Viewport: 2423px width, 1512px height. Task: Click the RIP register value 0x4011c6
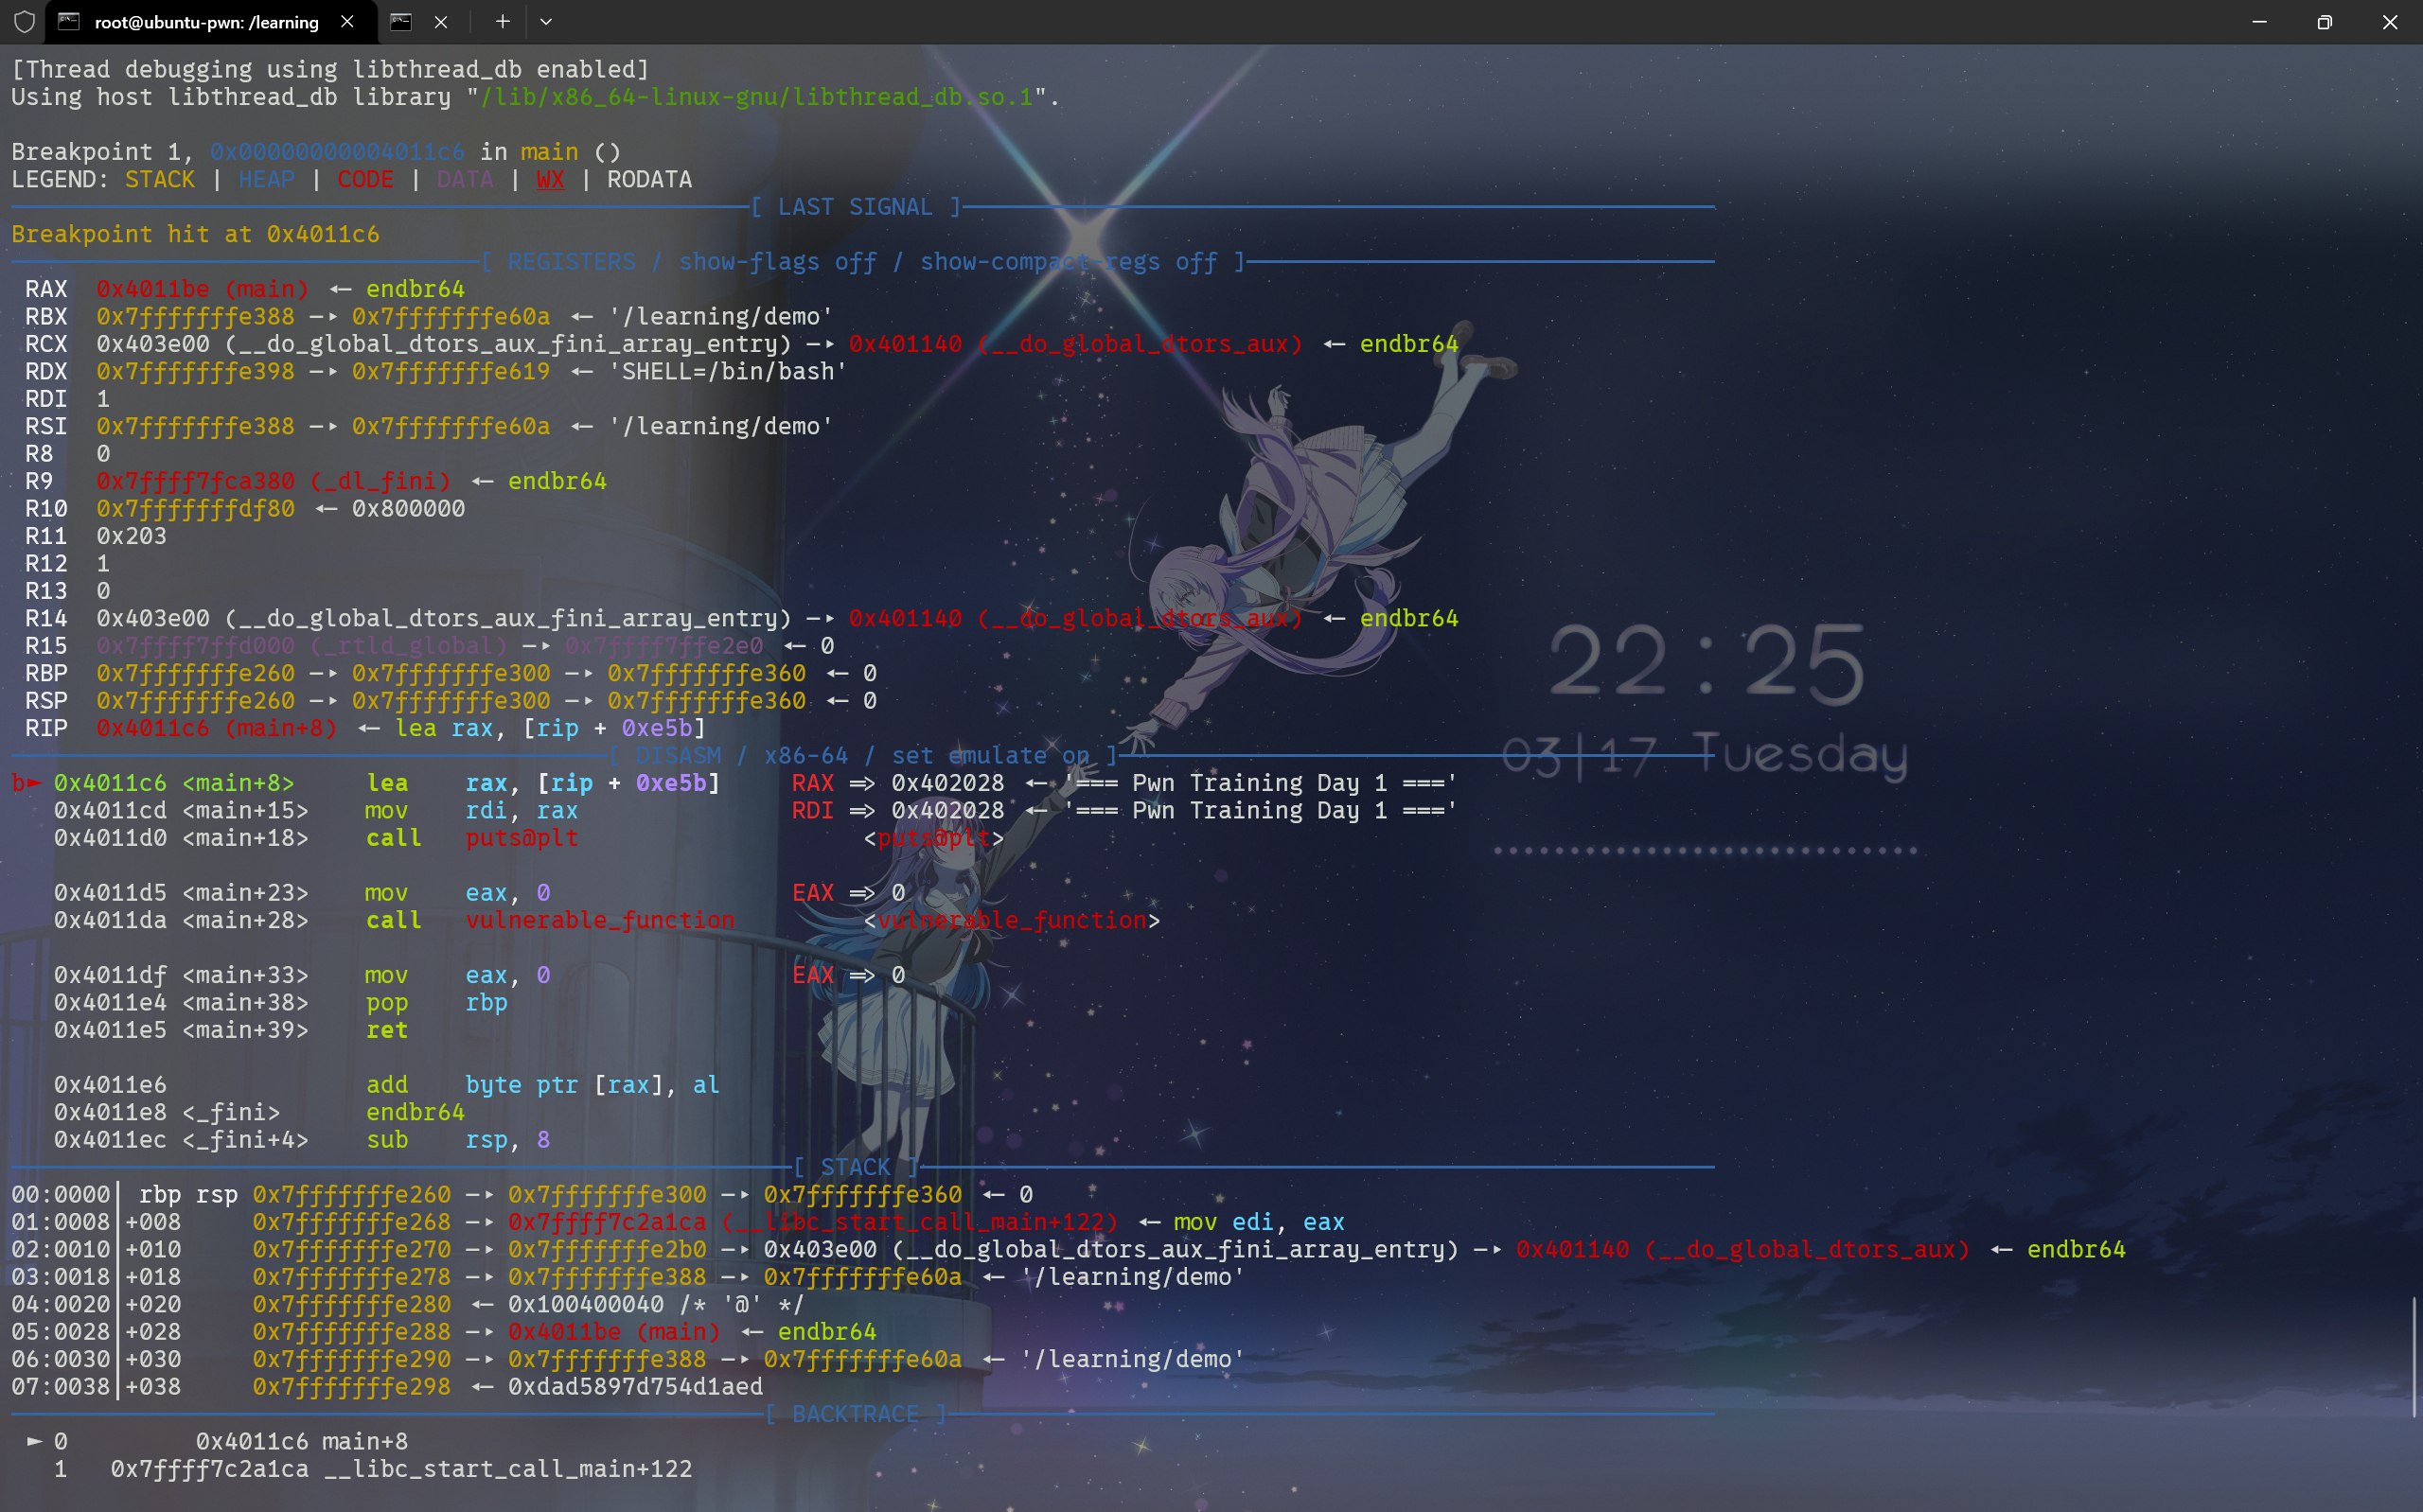tap(153, 728)
